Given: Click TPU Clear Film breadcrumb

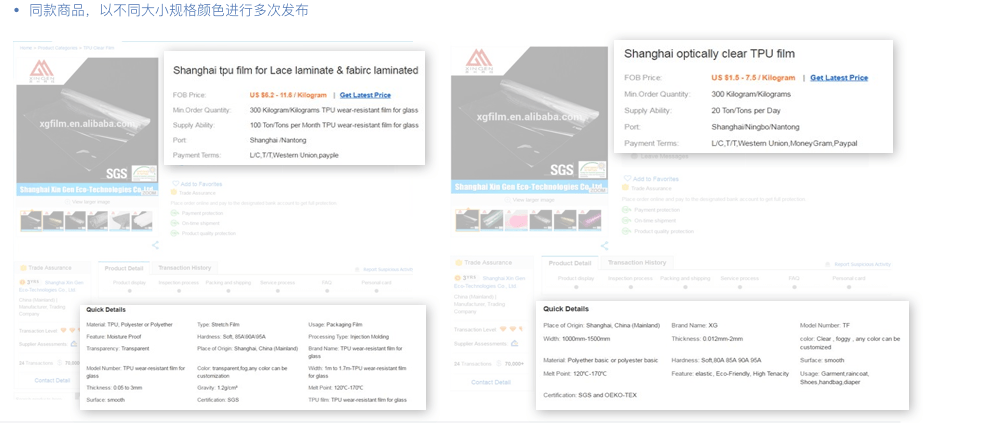Looking at the screenshot, I should point(99,48).
